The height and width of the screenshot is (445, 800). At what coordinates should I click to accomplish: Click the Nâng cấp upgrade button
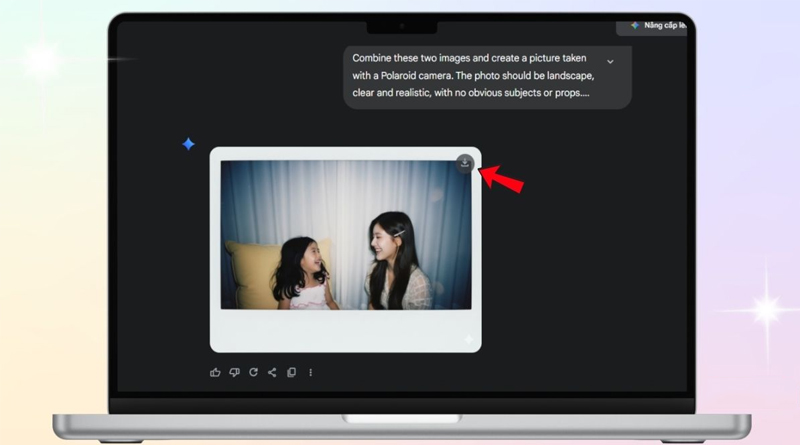coord(653,27)
